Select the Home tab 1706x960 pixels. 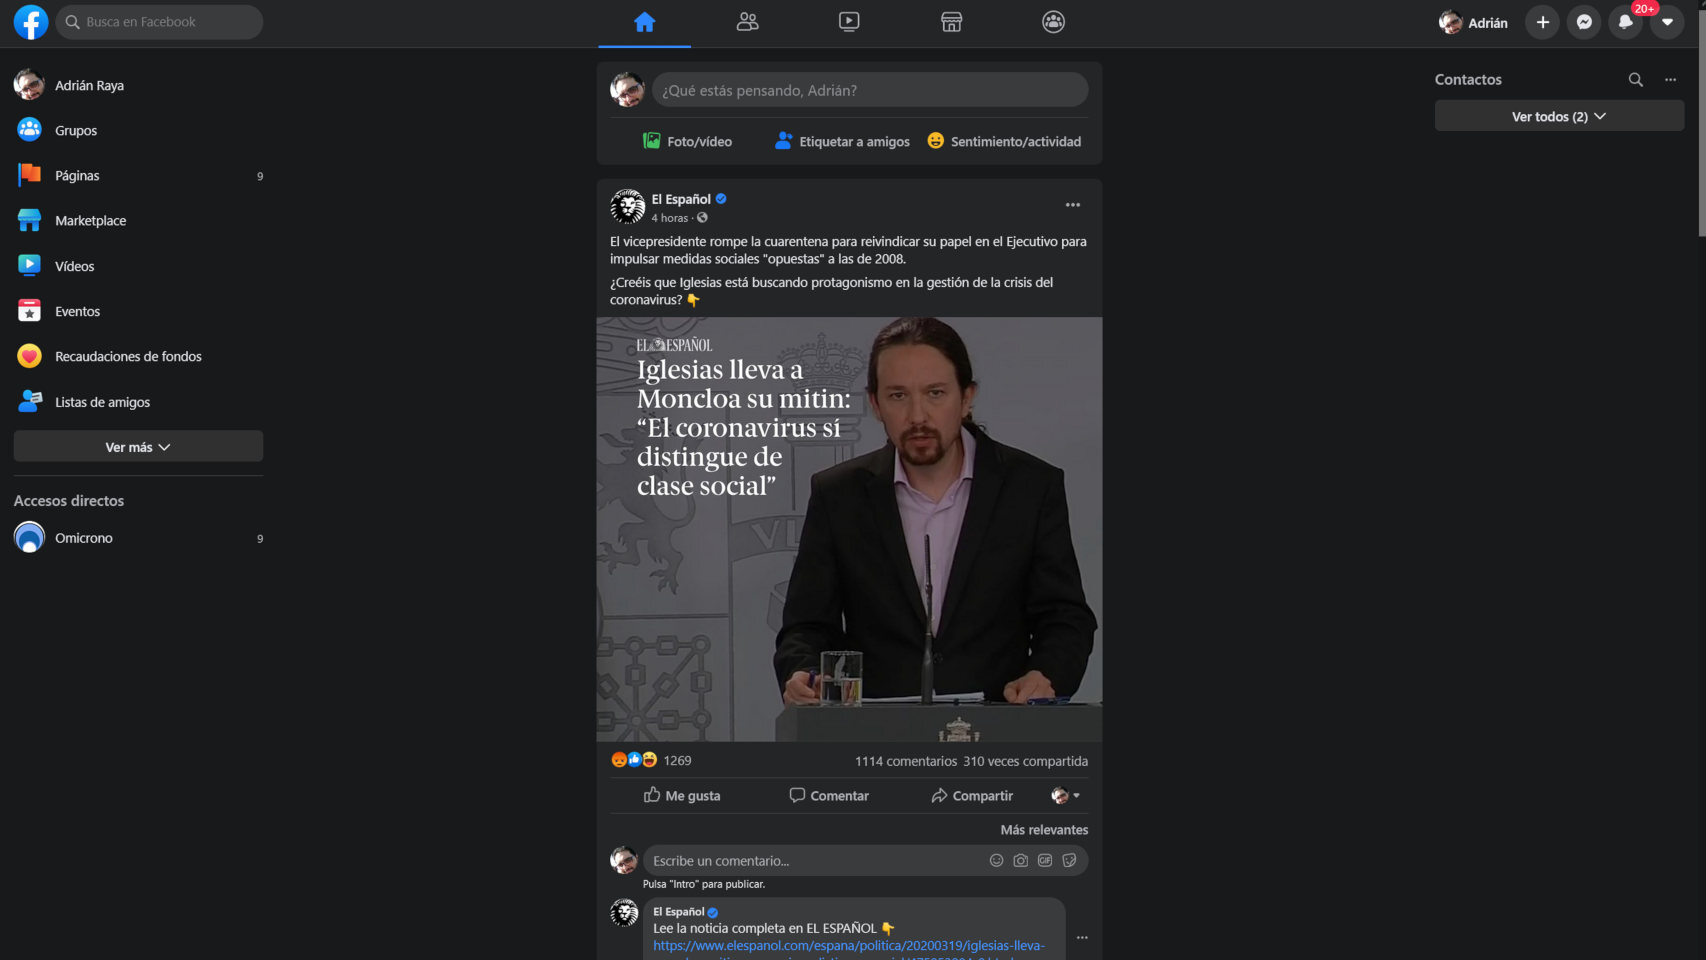tap(644, 21)
